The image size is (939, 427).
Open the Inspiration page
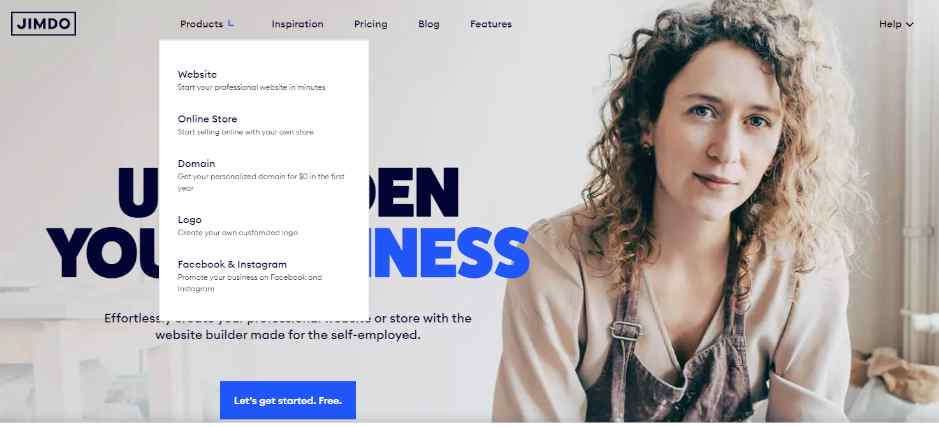point(298,24)
